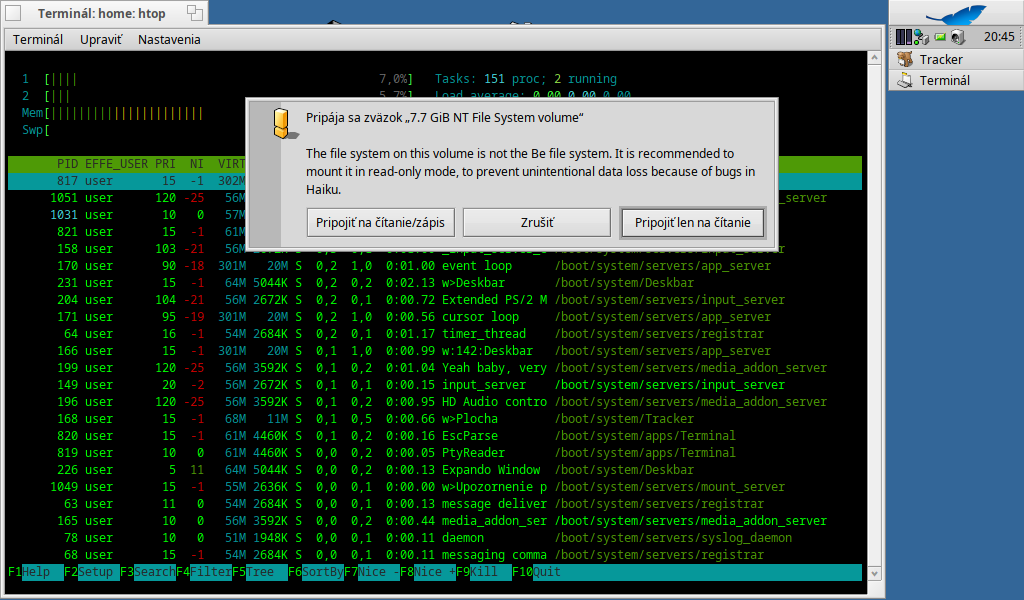Select process row 'EscParse'
Viewport: 1024px width, 600px height.
[435, 435]
